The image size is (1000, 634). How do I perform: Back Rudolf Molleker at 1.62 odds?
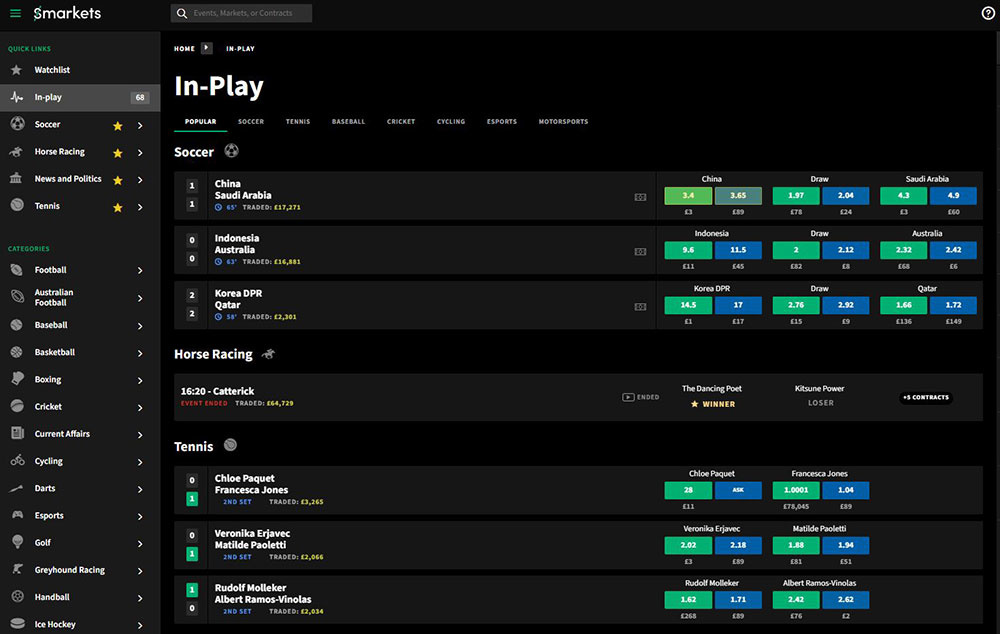click(x=688, y=600)
